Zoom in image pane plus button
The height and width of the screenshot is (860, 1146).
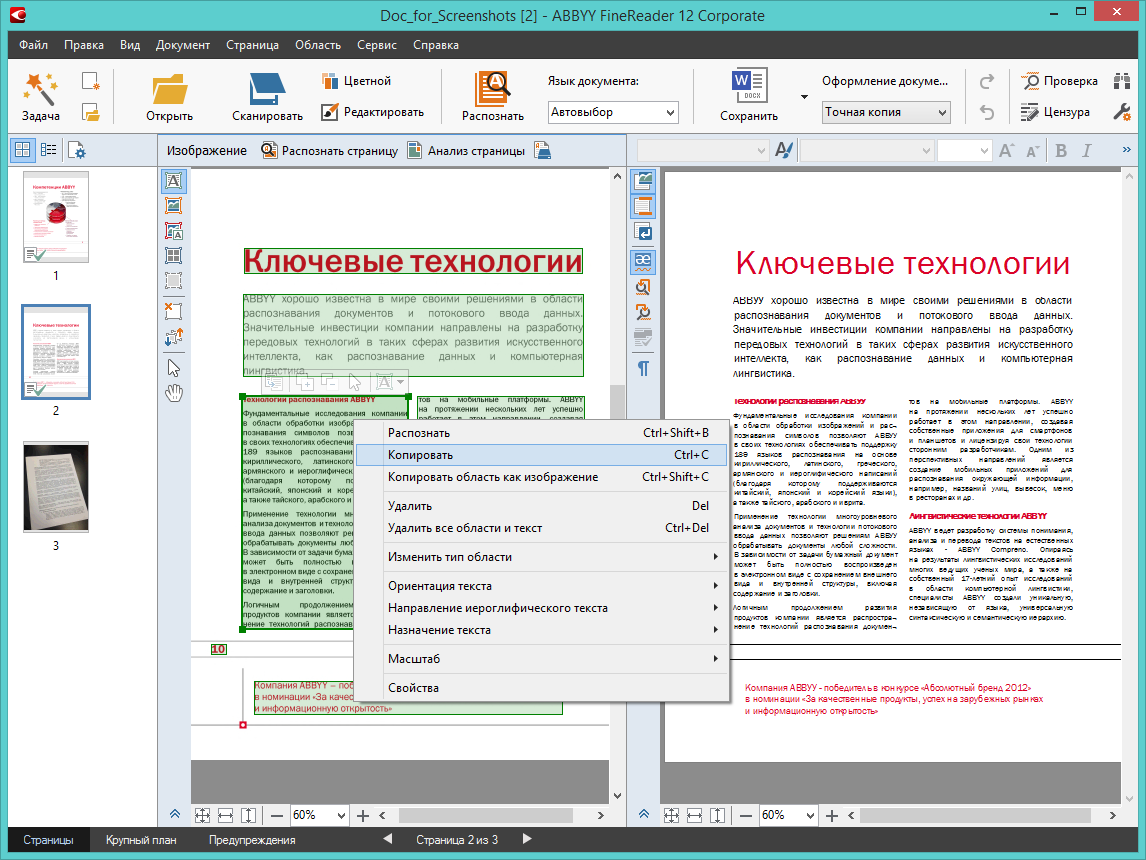[x=363, y=815]
